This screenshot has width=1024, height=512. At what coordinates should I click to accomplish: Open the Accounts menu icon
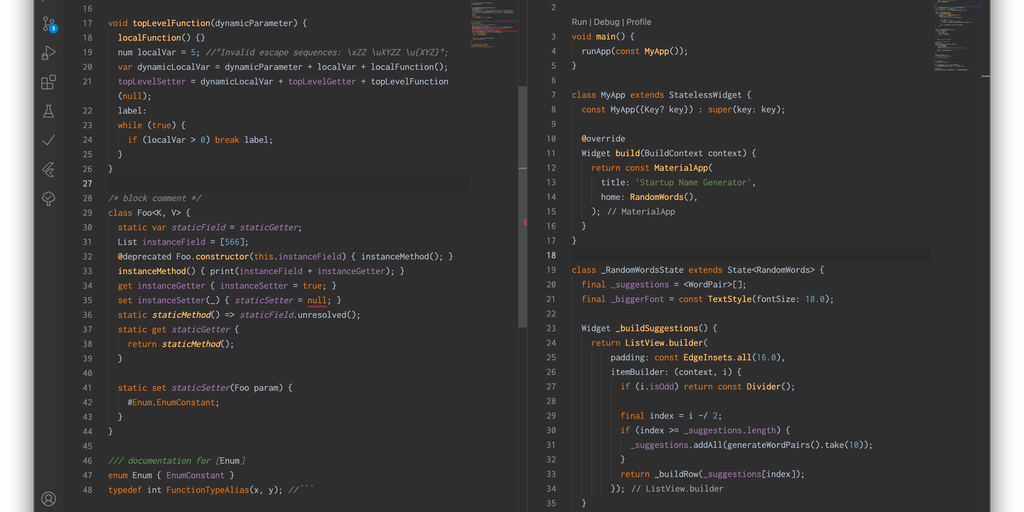pyautogui.click(x=48, y=498)
